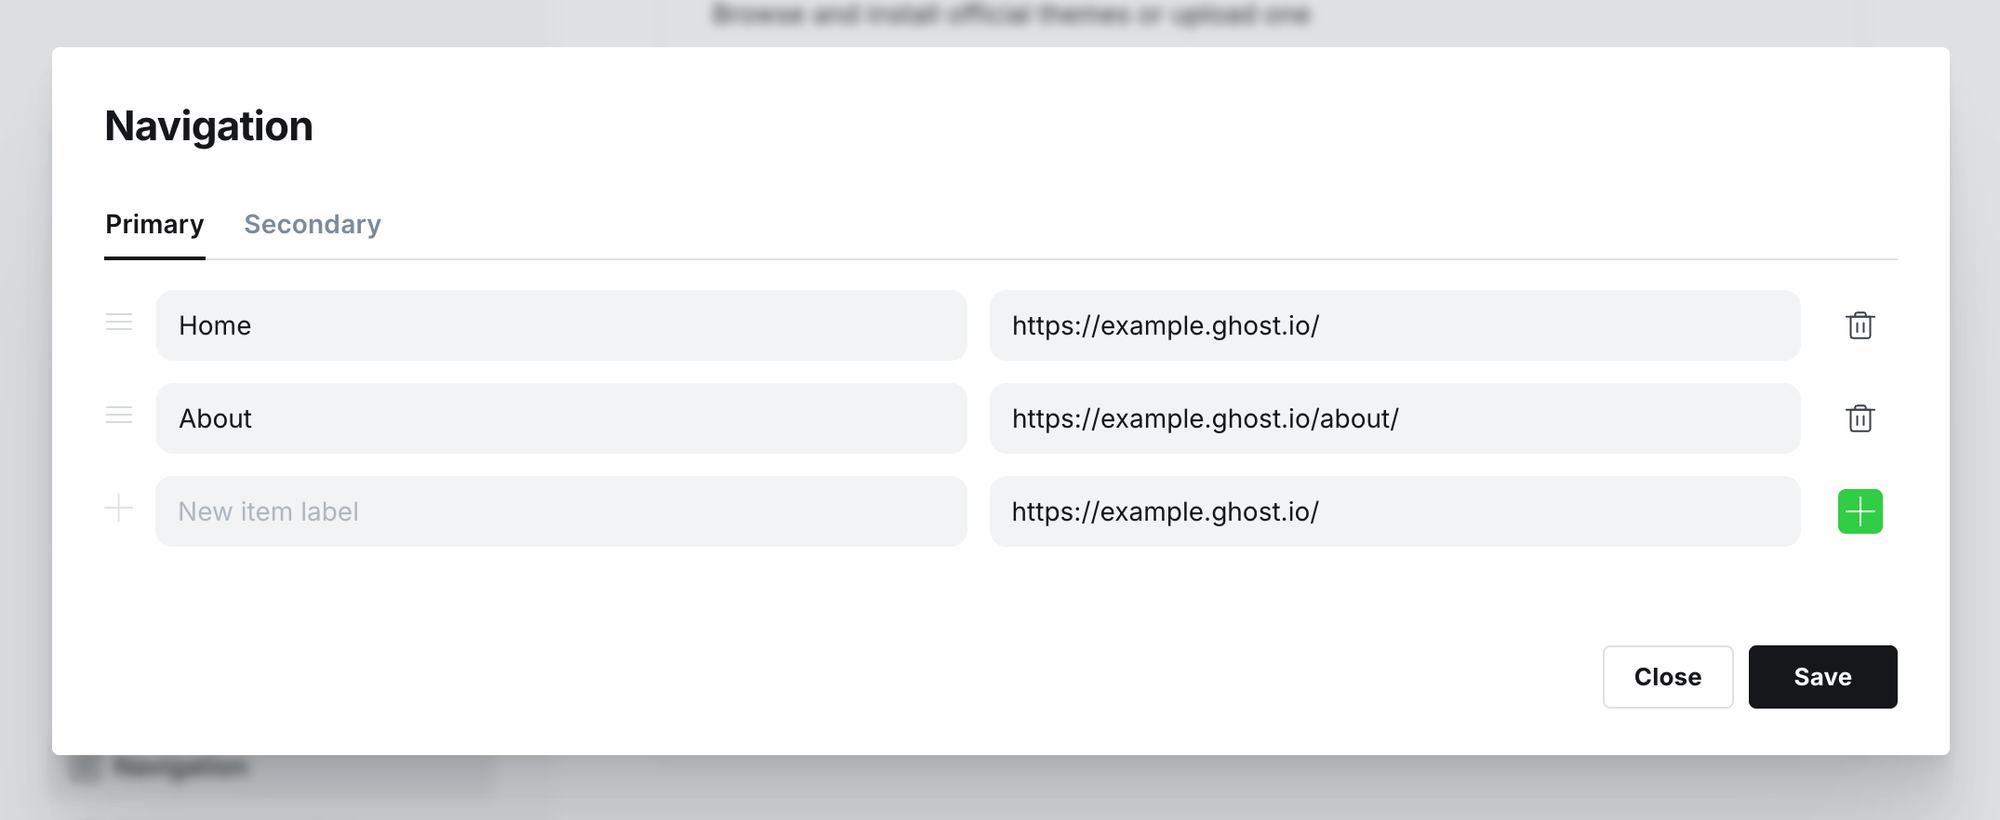Delete the Home navigation item
This screenshot has width=2000, height=820.
[x=1859, y=326]
